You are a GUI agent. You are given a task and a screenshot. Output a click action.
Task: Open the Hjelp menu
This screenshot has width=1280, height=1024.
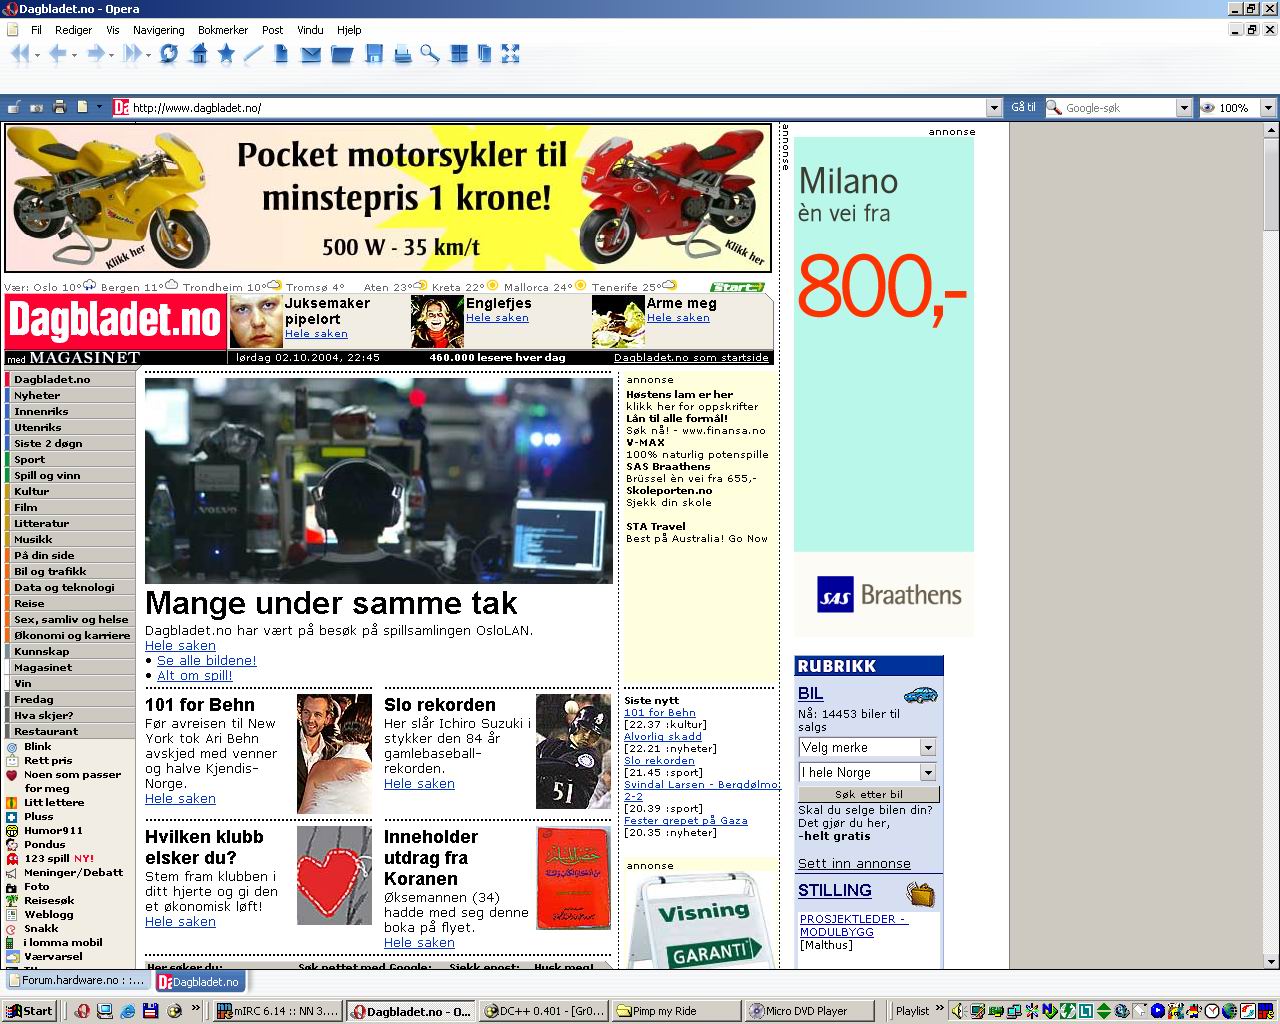[x=349, y=30]
